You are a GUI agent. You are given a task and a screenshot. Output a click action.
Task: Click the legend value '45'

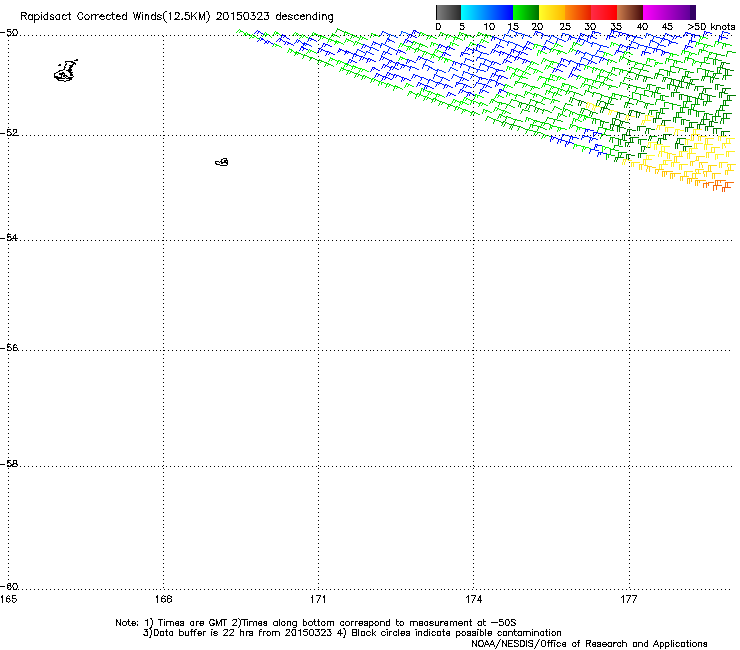(x=667, y=27)
